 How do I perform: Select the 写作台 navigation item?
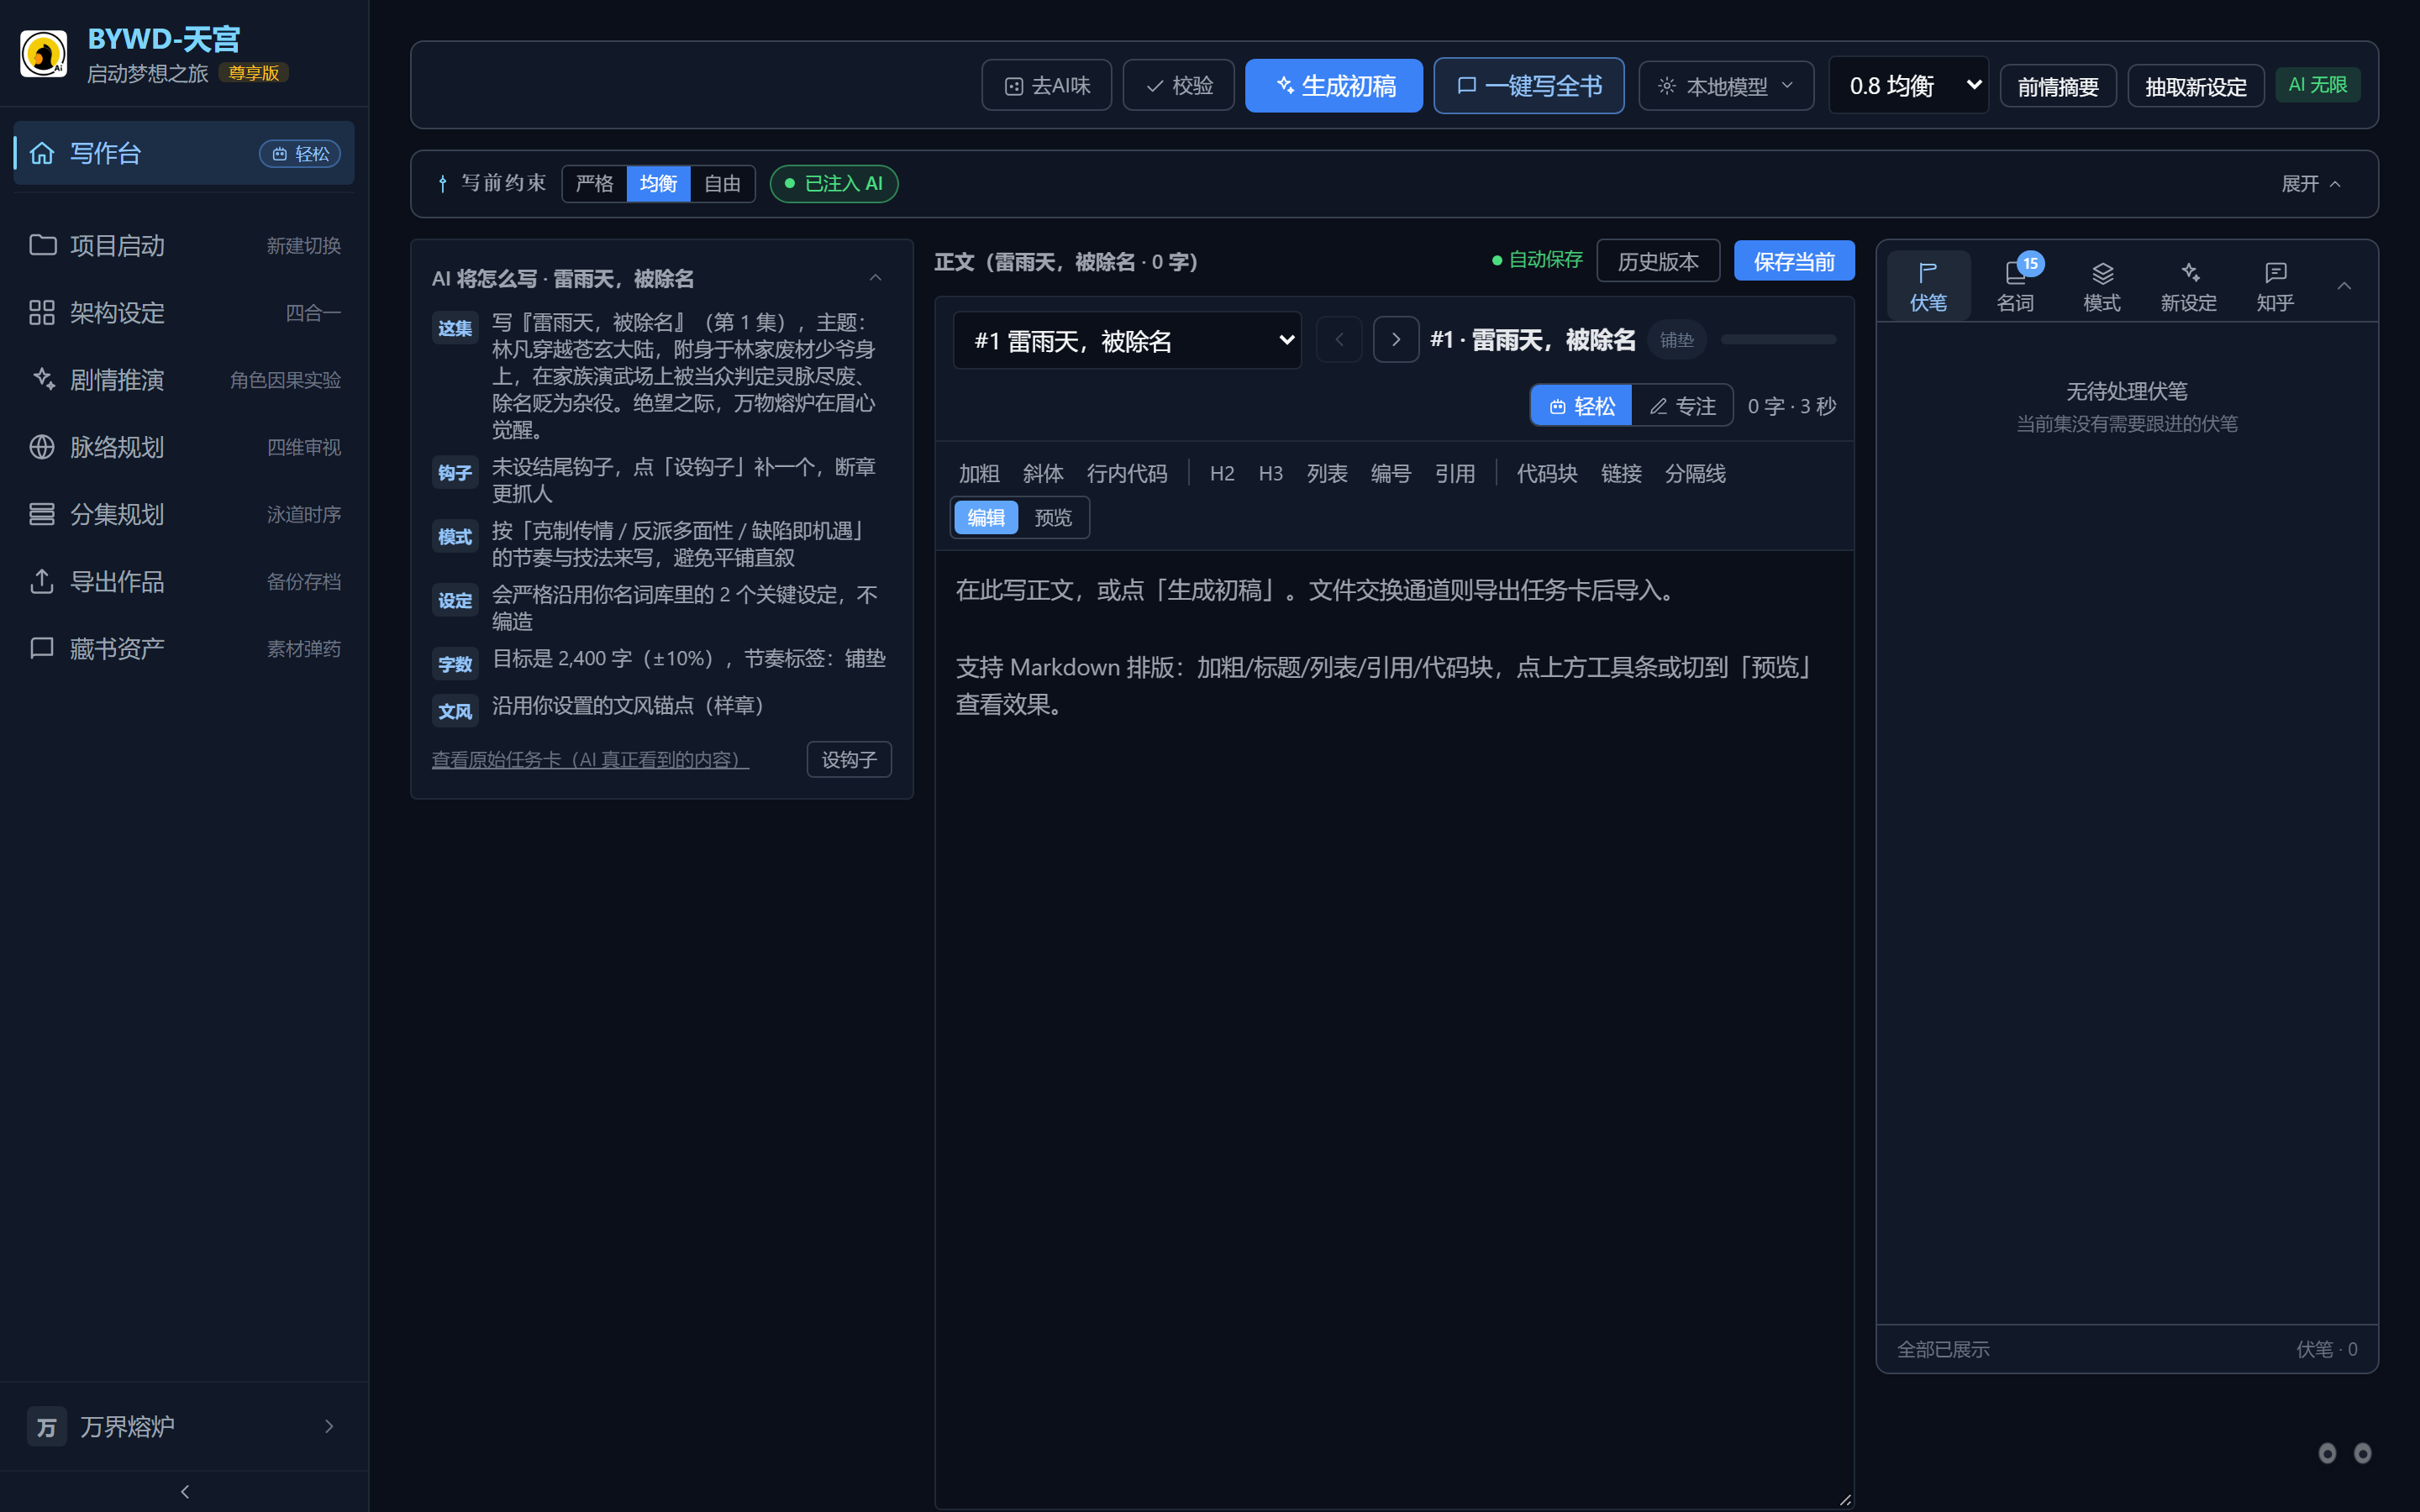coord(185,153)
